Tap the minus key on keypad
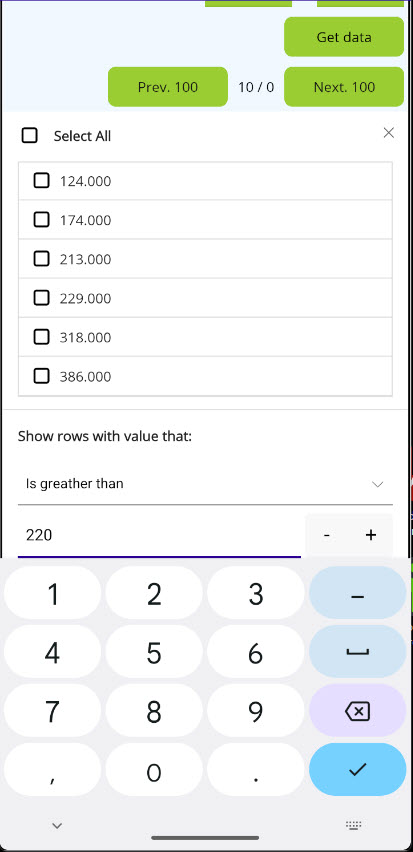The width and height of the screenshot is (413, 852). 358,593
